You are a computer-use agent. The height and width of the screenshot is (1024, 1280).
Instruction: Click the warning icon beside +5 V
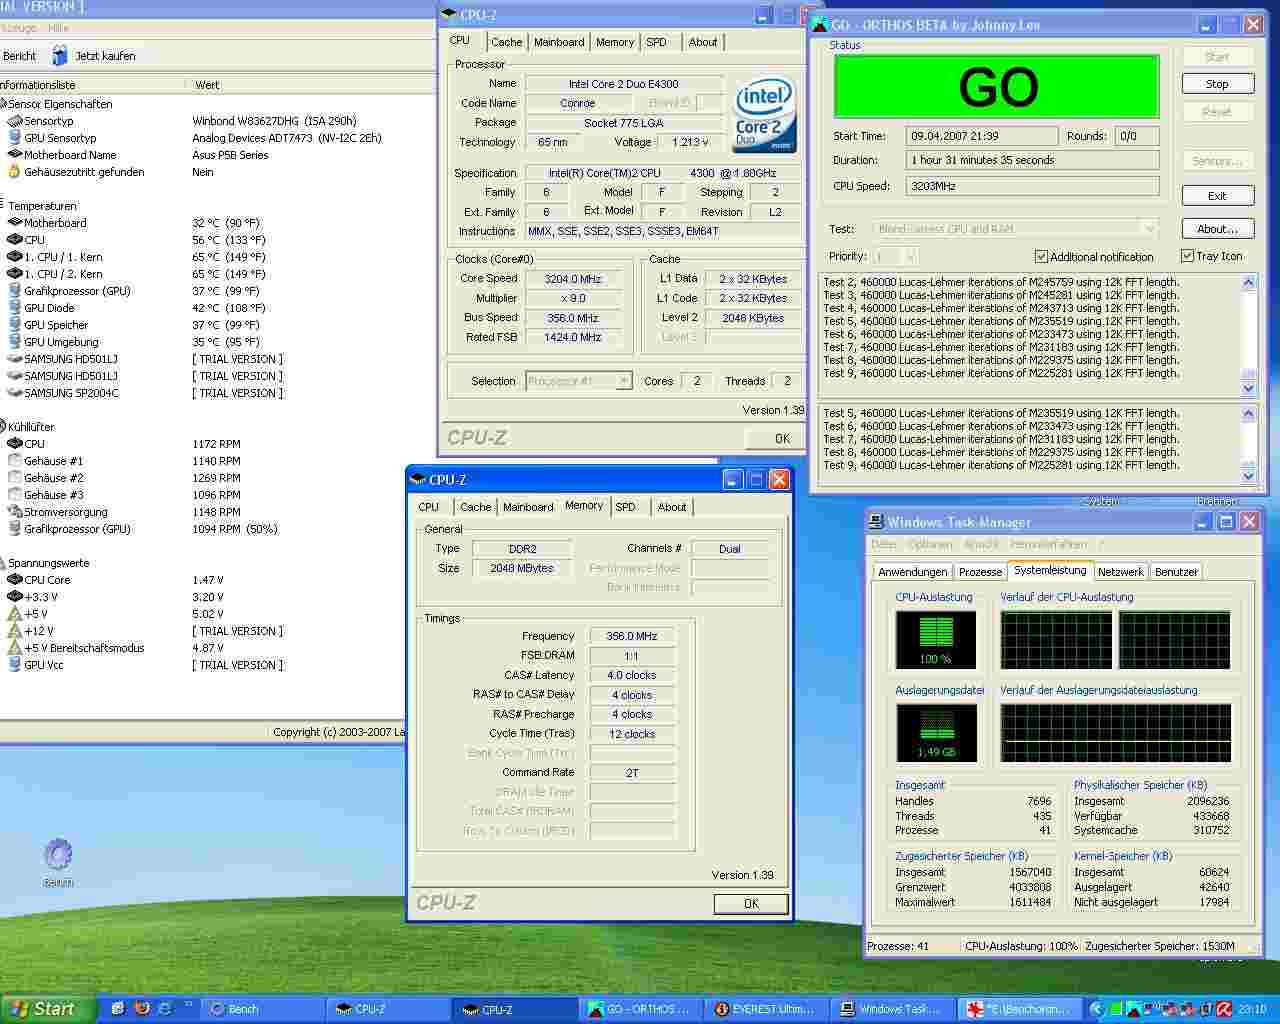(x=14, y=614)
